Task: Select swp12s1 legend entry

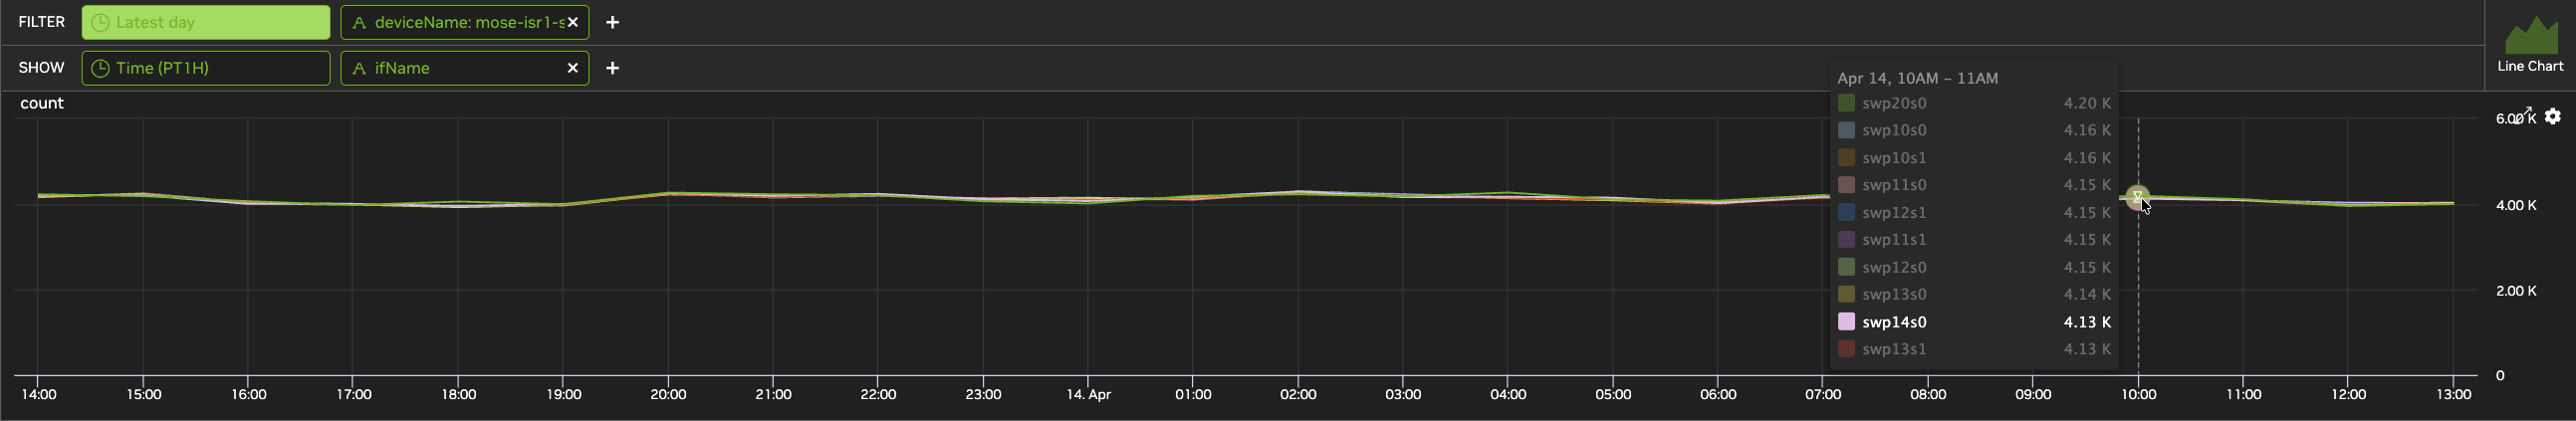Action: tap(1975, 213)
